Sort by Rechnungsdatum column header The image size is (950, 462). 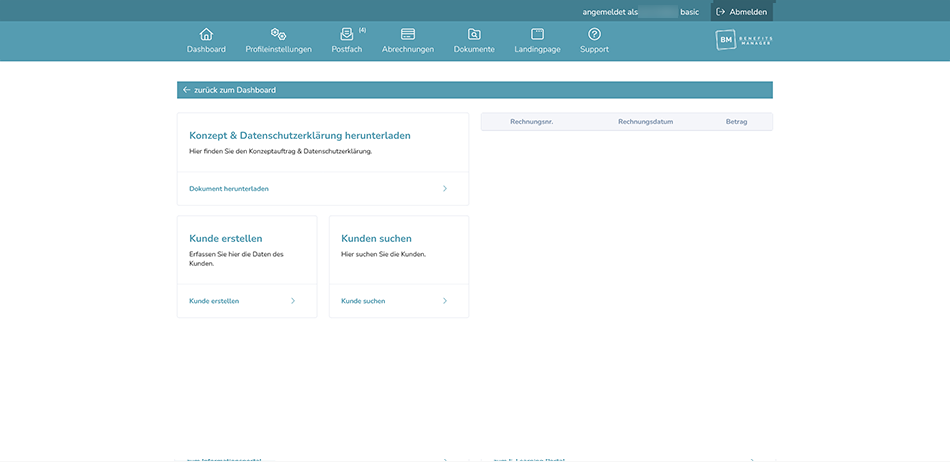645,122
